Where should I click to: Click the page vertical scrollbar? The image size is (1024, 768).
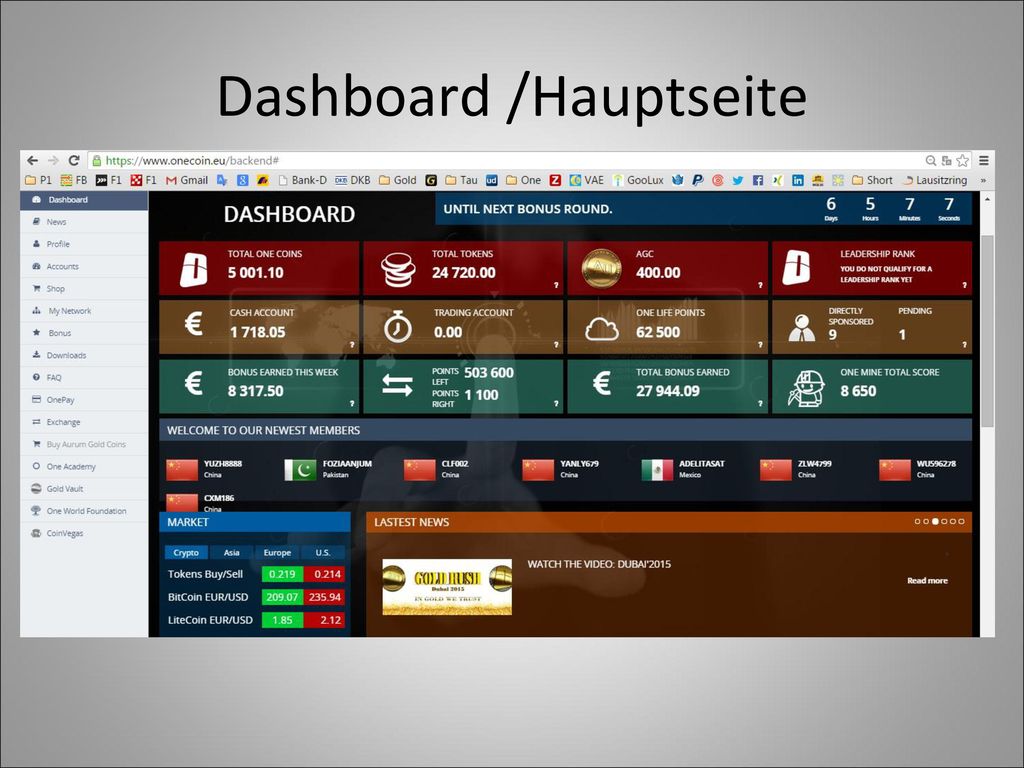[987, 333]
